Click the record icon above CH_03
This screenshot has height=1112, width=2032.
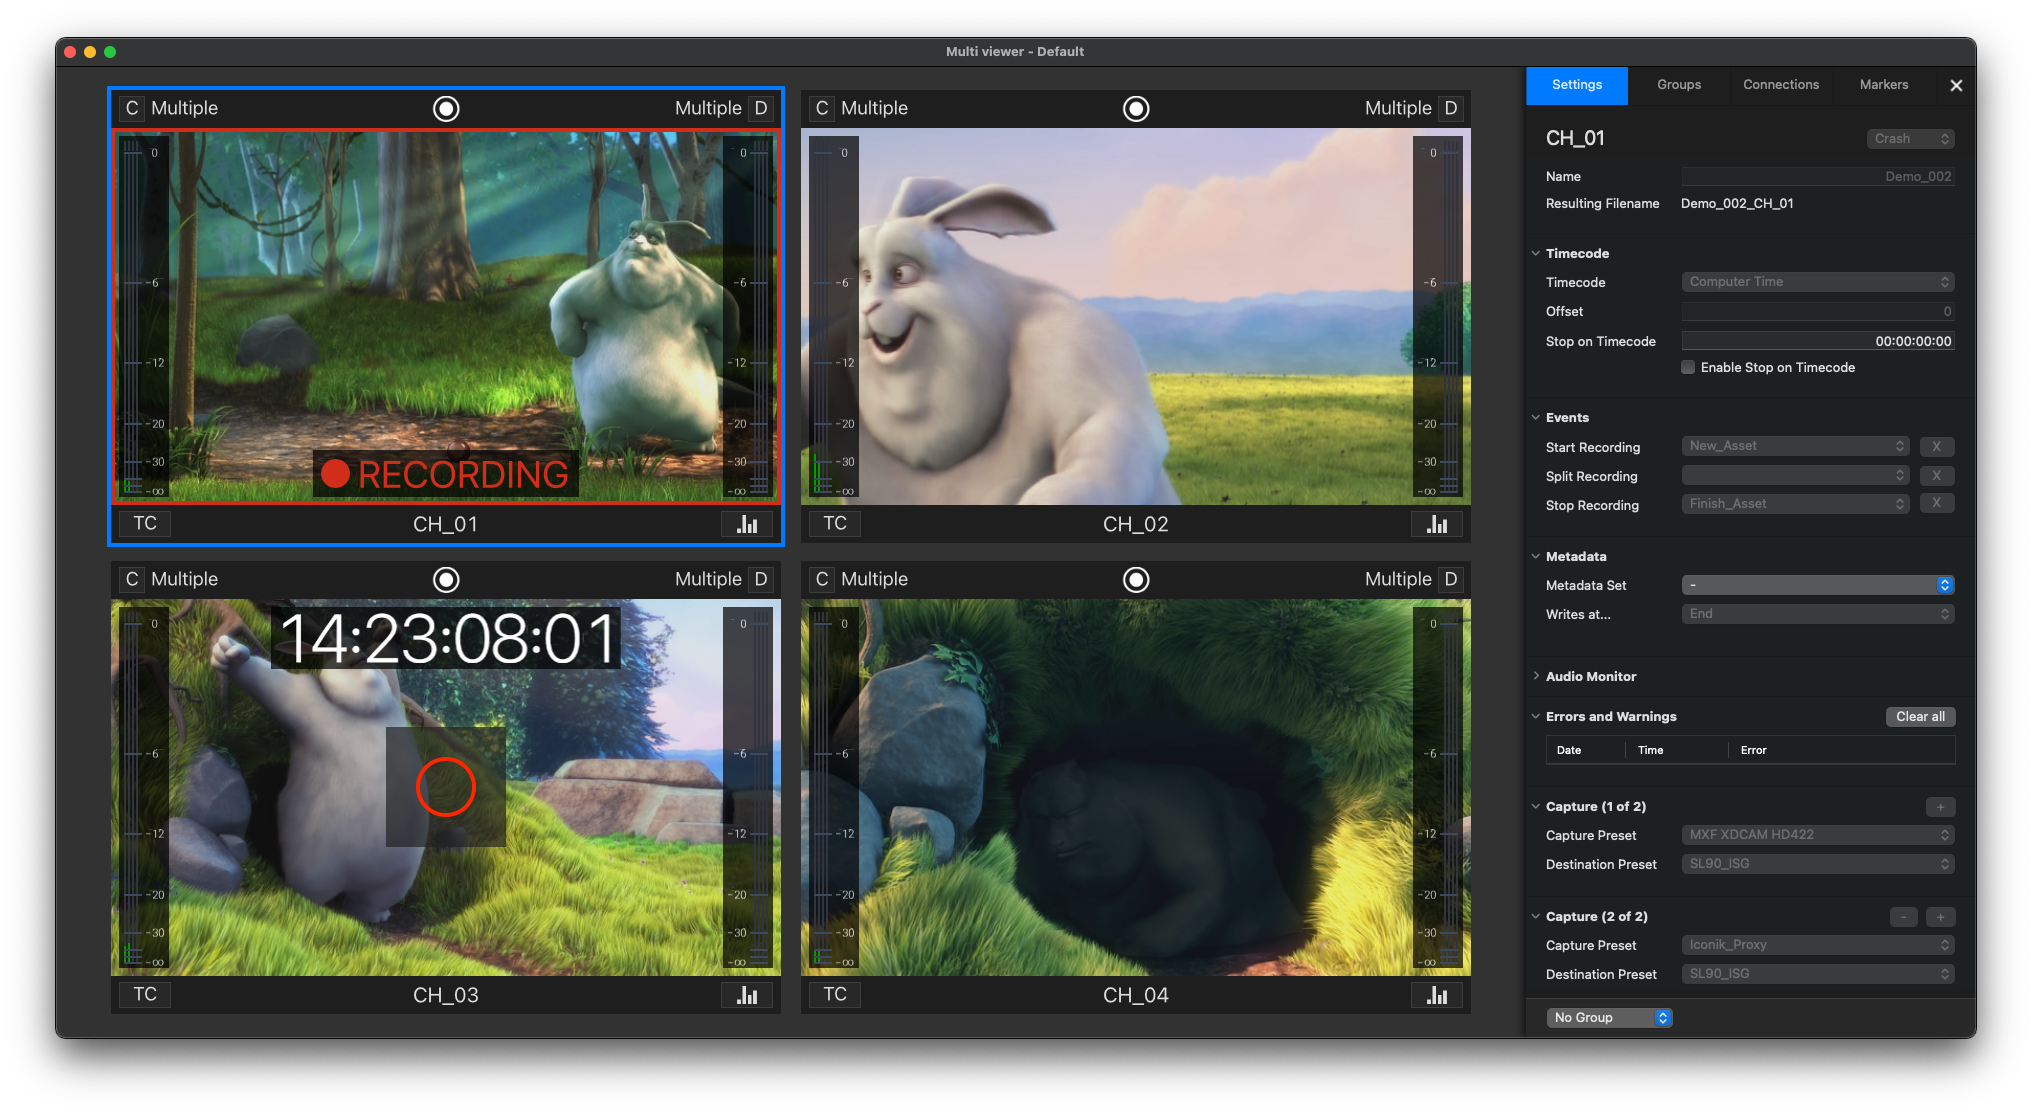click(x=446, y=579)
